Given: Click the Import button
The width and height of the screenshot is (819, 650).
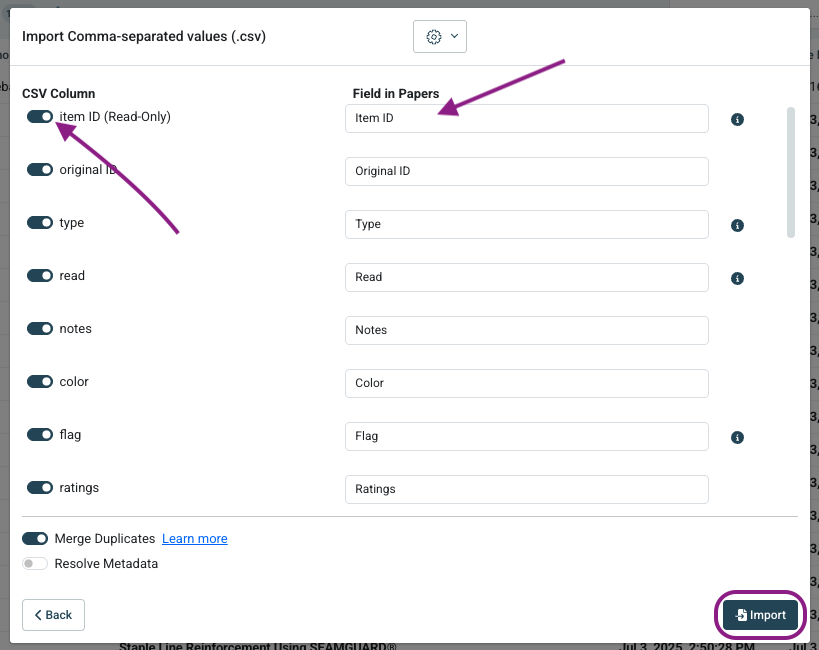Looking at the screenshot, I should 760,615.
